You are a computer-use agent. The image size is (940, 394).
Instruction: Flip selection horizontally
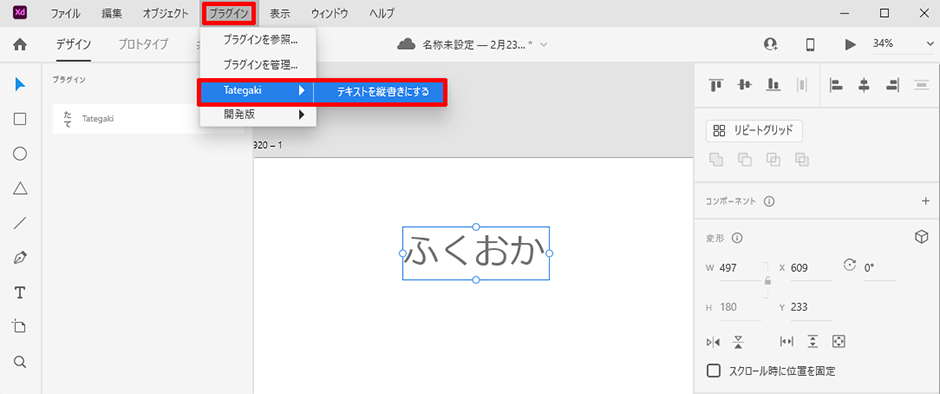point(713,342)
